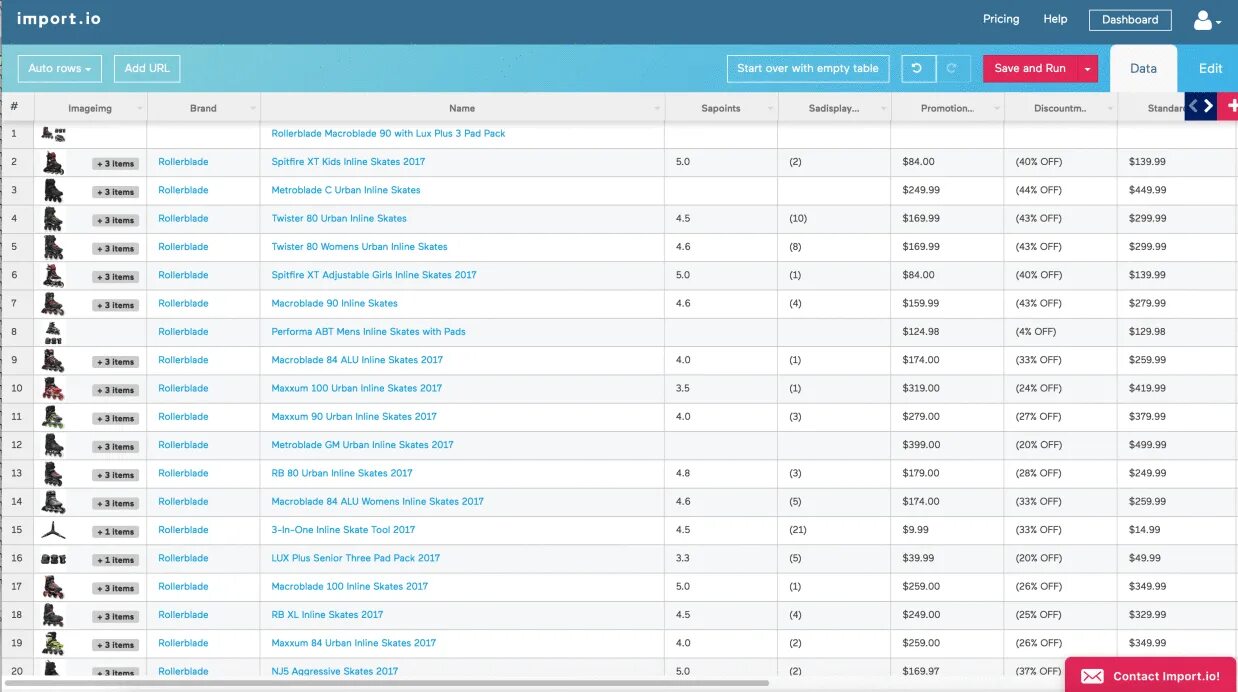Select the (21) review count cell
Image resolution: width=1238 pixels, height=692 pixels.
click(x=834, y=530)
